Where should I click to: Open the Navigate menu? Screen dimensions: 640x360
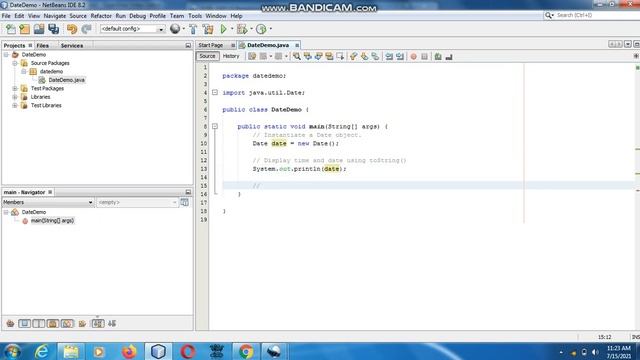click(x=55, y=16)
